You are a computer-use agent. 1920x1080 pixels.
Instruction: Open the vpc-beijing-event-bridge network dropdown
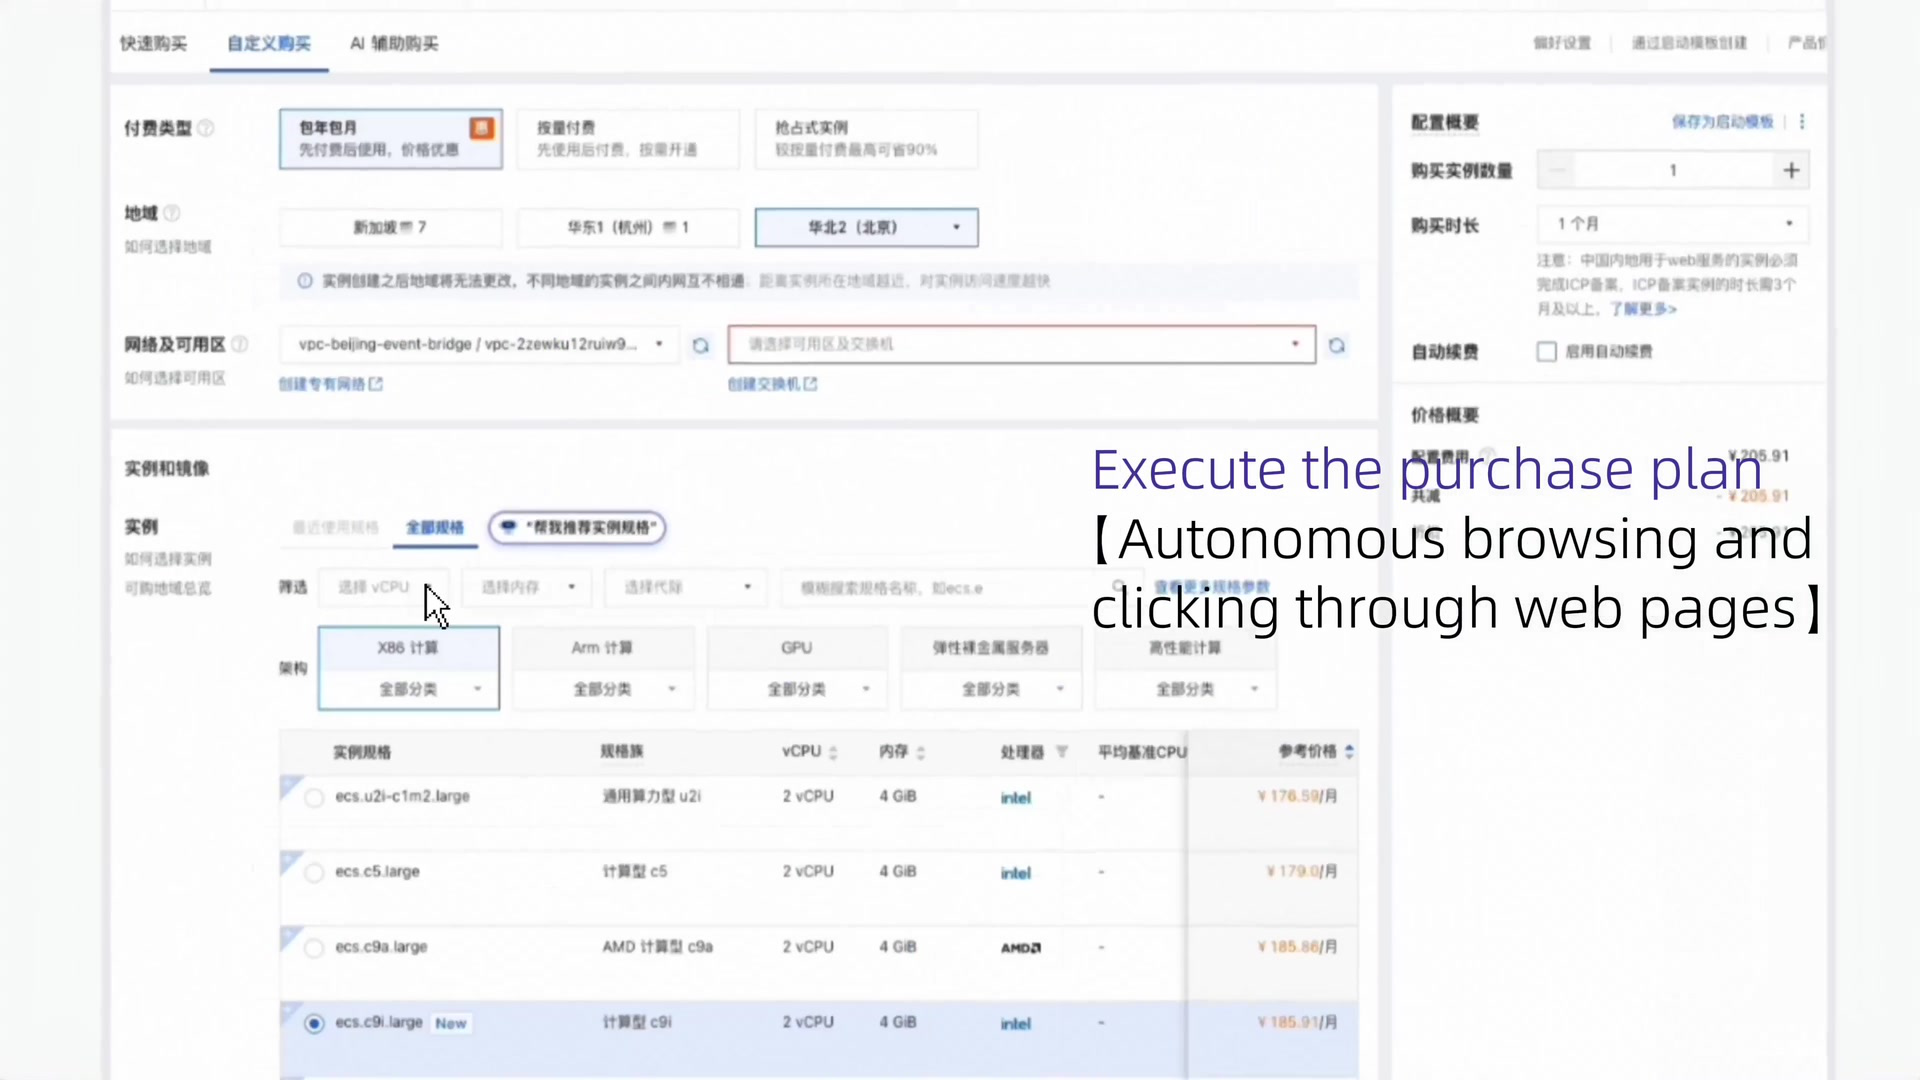click(479, 345)
